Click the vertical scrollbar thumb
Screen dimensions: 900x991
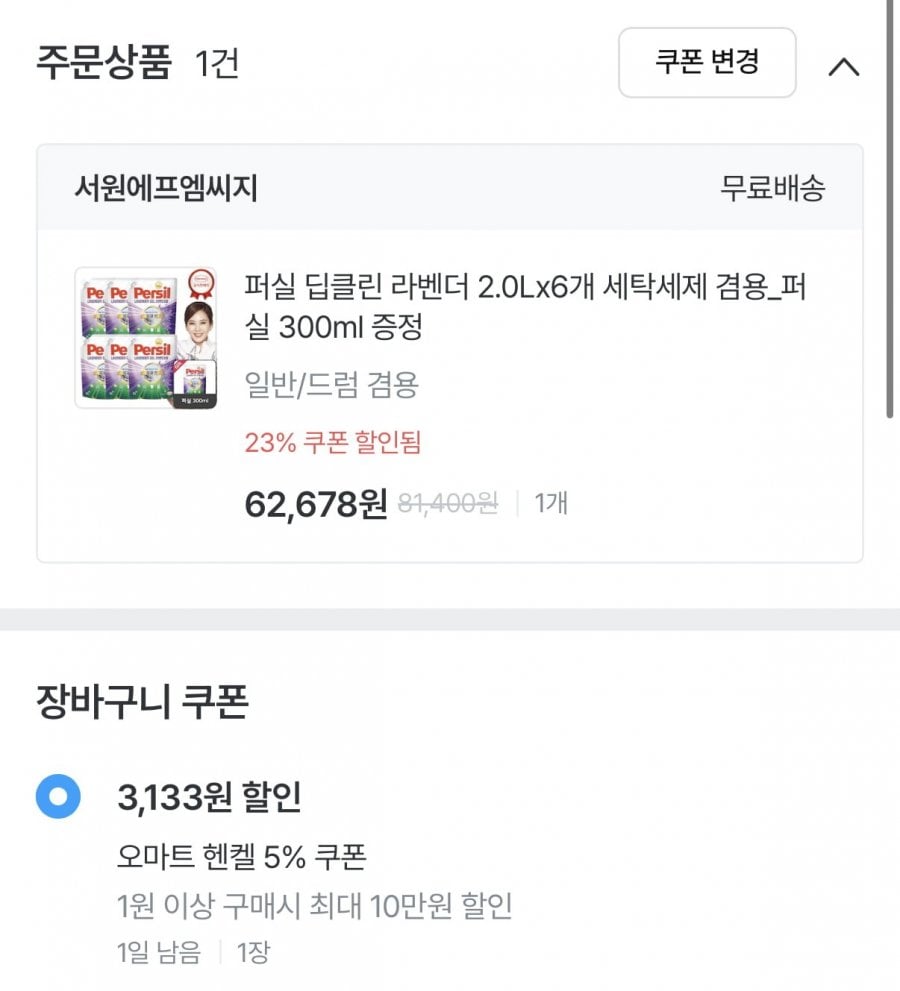(890, 209)
